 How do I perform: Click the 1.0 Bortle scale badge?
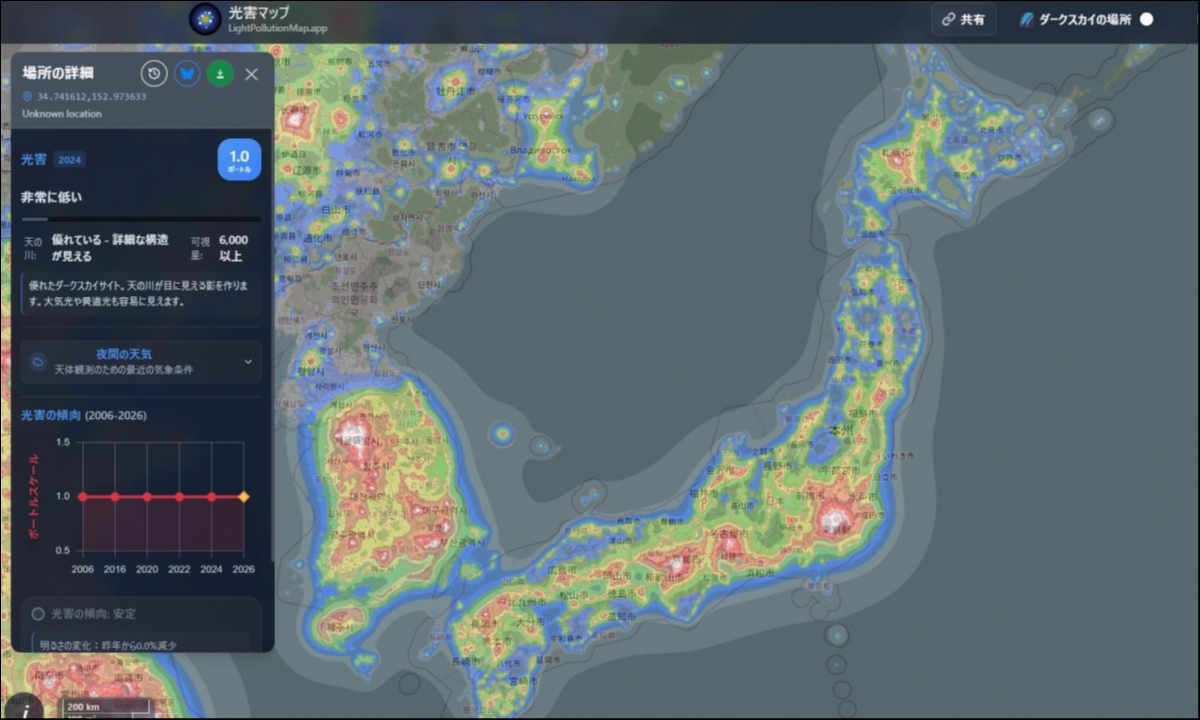tap(239, 160)
